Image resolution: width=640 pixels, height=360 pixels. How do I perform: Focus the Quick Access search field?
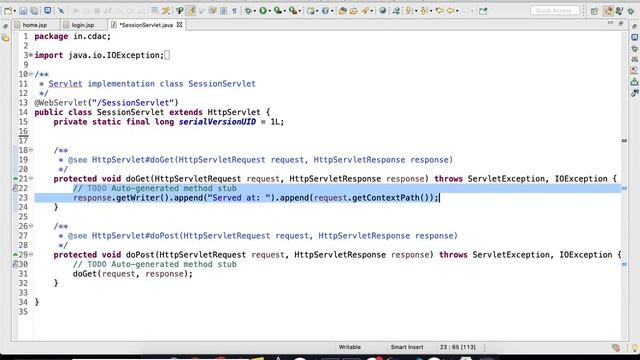tap(555, 11)
